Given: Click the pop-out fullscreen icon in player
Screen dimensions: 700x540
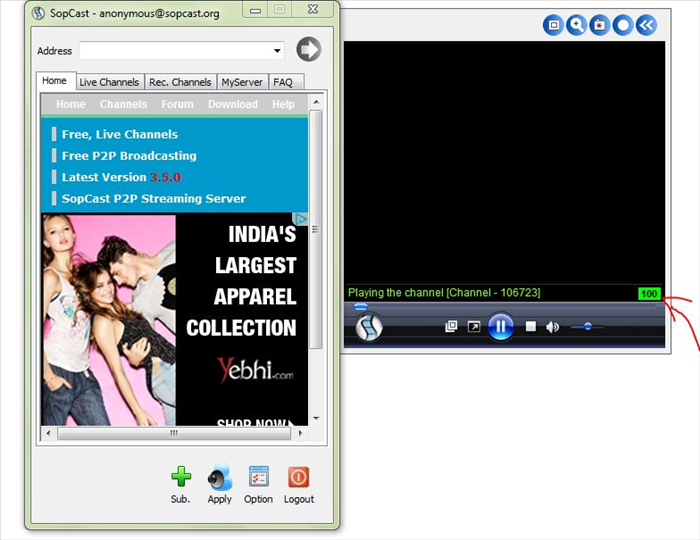Looking at the screenshot, I should [474, 327].
